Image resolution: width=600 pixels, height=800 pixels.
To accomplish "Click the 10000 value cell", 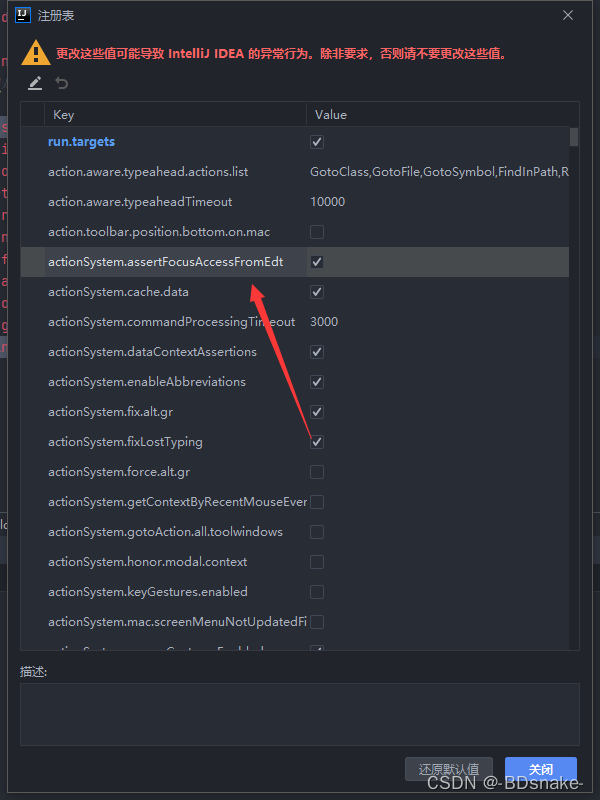I will point(328,202).
